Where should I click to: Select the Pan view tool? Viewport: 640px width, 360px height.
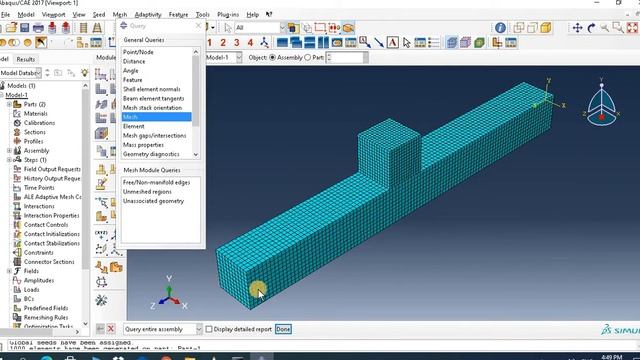pos(577,28)
